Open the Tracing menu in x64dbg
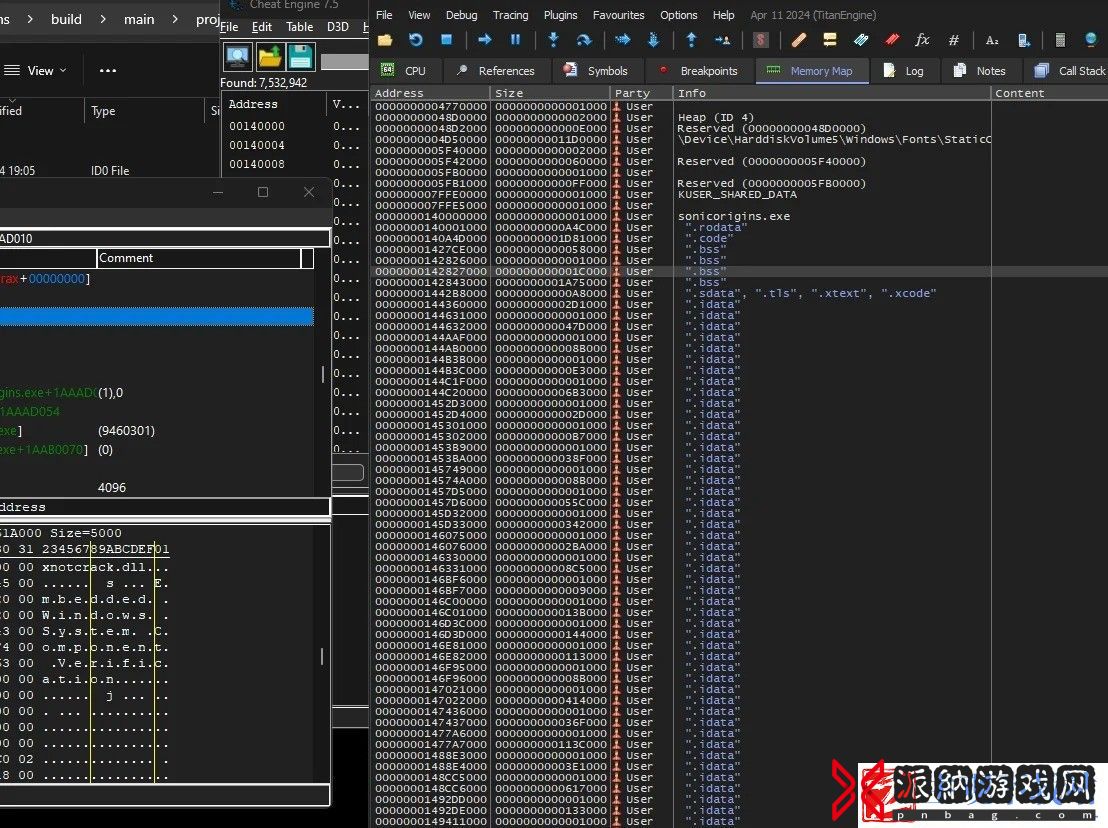This screenshot has width=1108, height=828. 510,15
